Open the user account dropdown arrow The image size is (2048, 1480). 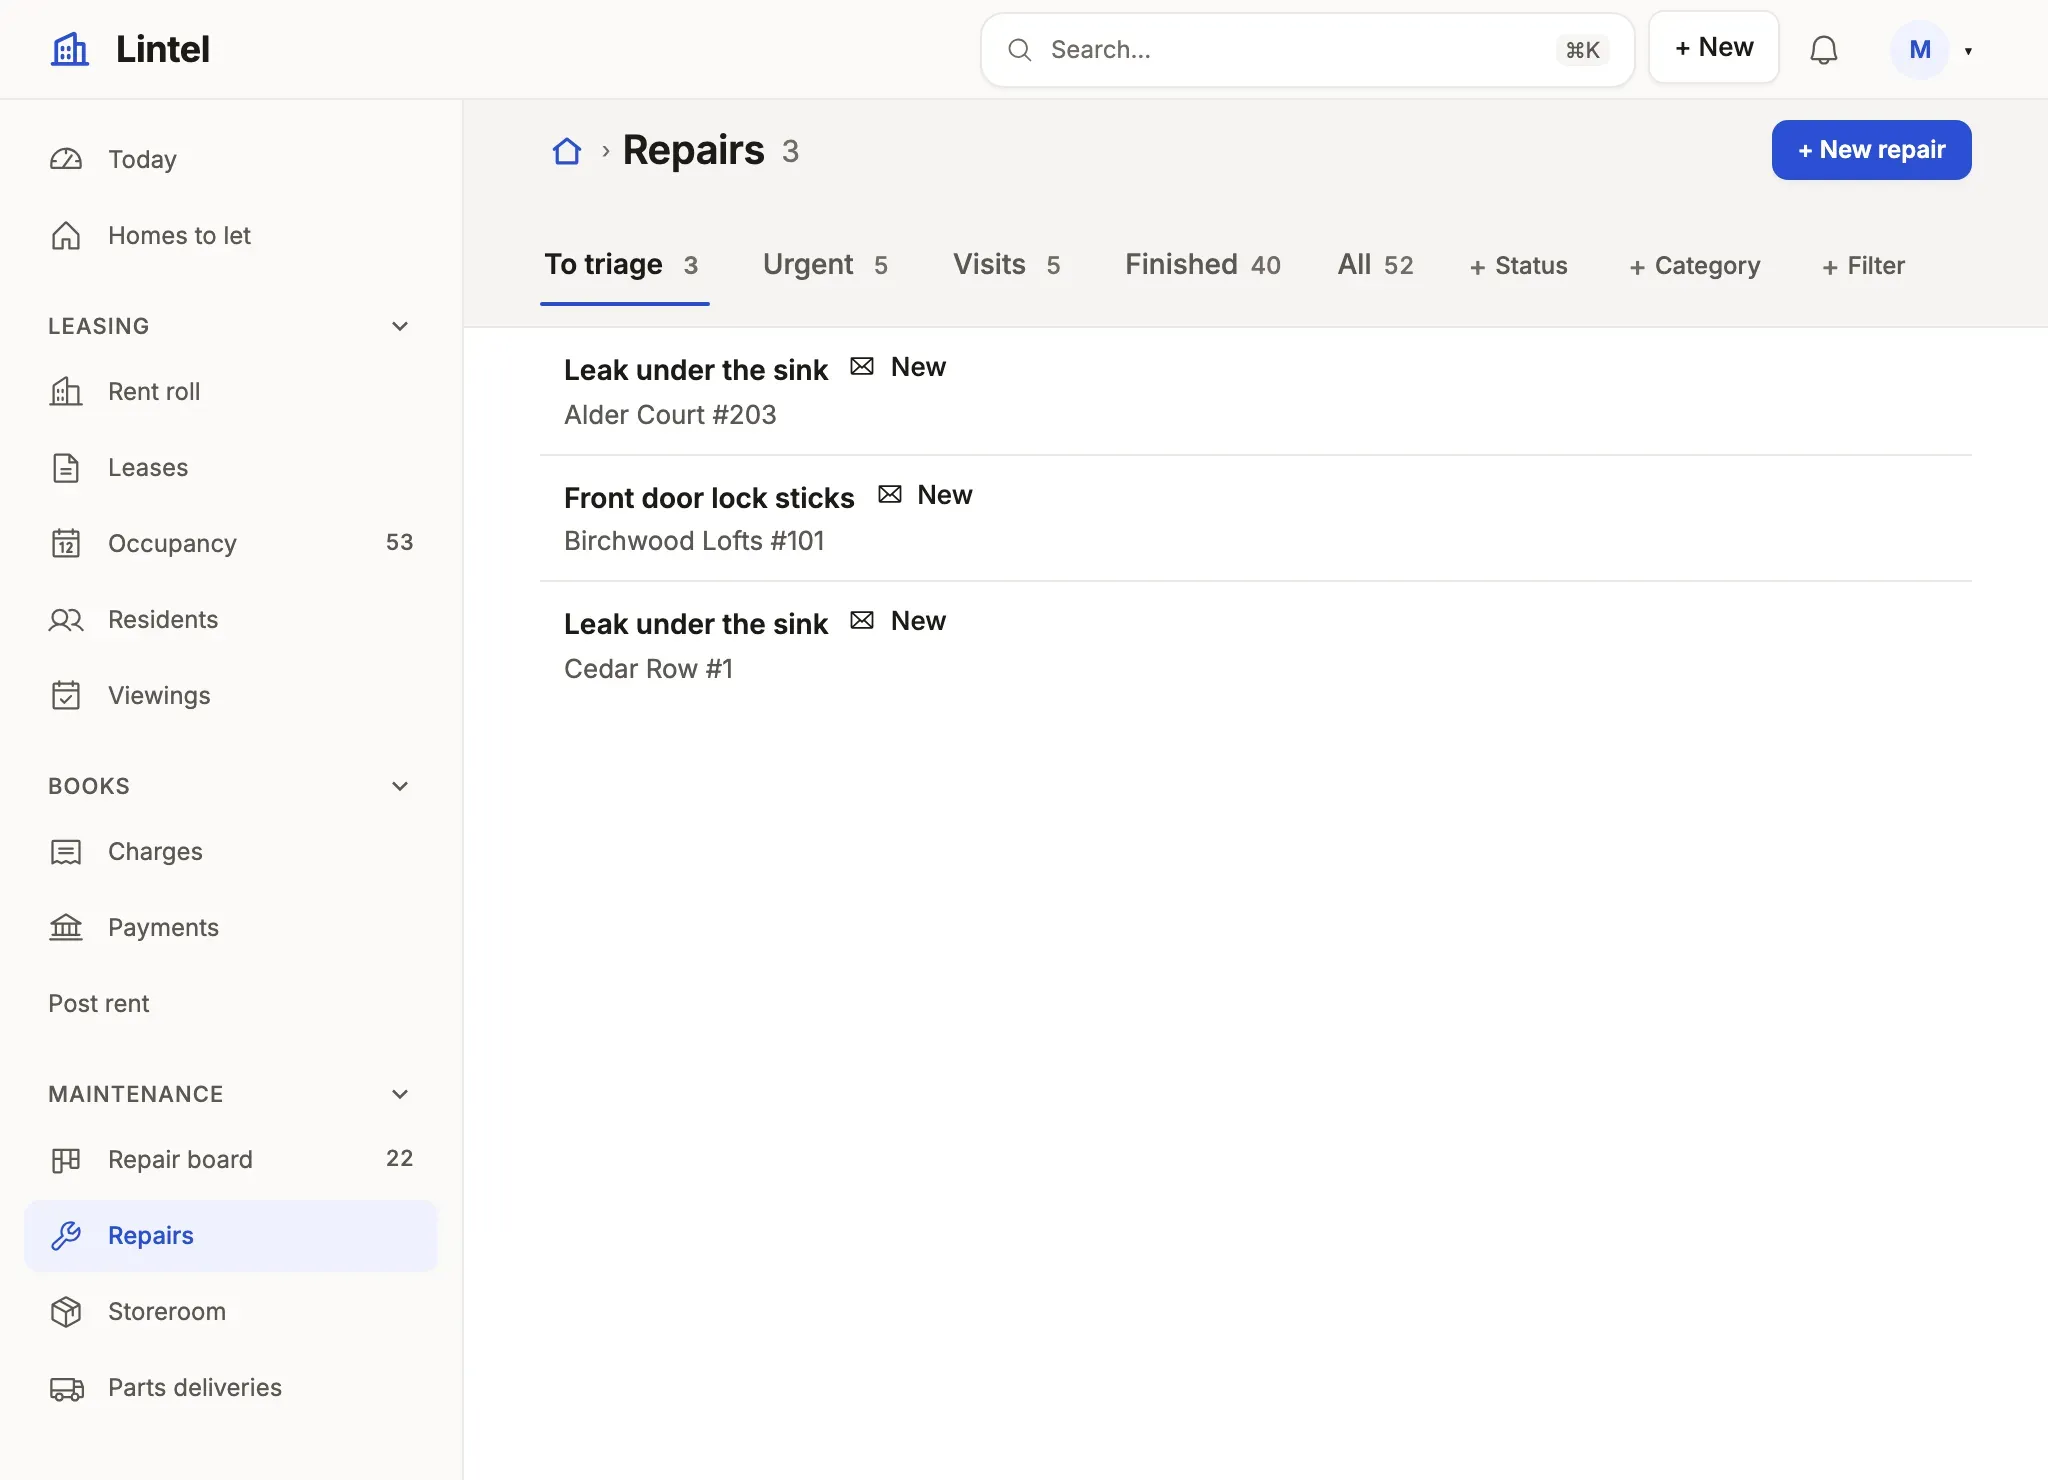1968,50
